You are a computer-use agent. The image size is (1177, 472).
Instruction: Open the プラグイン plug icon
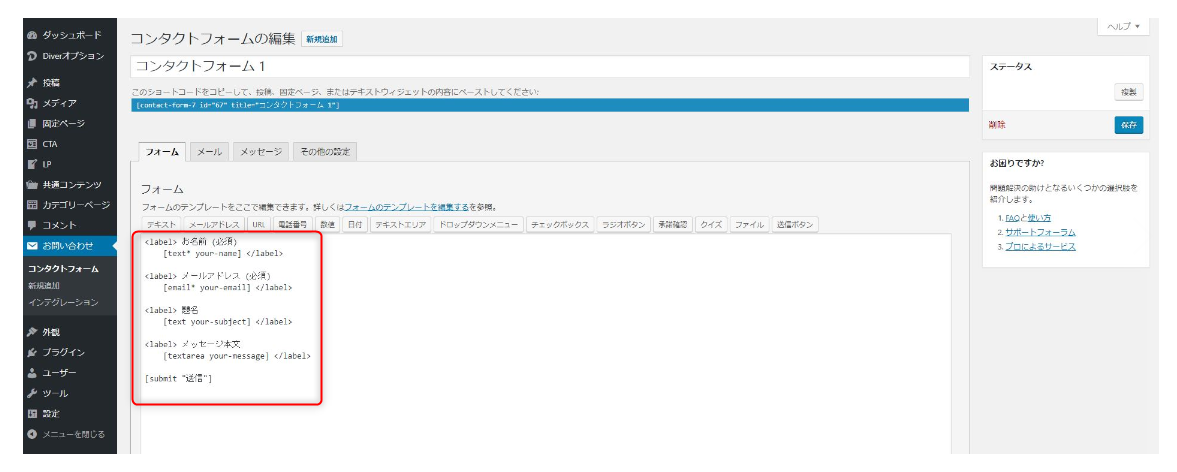(32, 352)
